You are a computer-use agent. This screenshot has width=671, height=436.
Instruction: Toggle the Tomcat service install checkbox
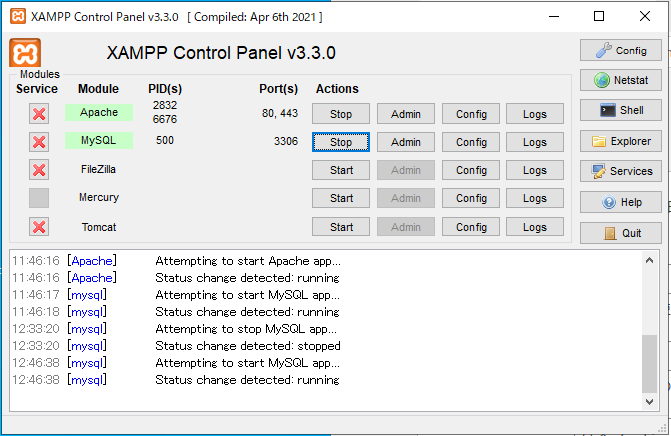(x=39, y=227)
